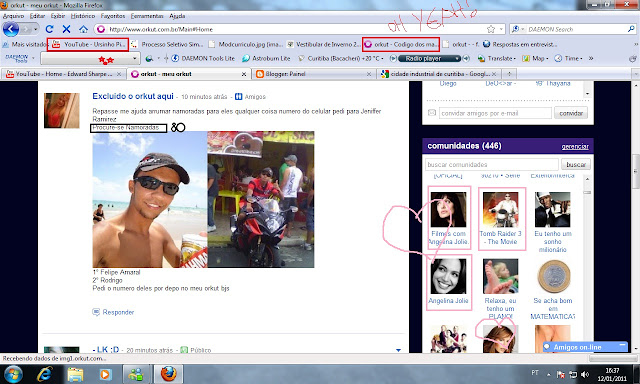
Task: Stop loading with the X icon
Action: pyautogui.click(x=67, y=29)
